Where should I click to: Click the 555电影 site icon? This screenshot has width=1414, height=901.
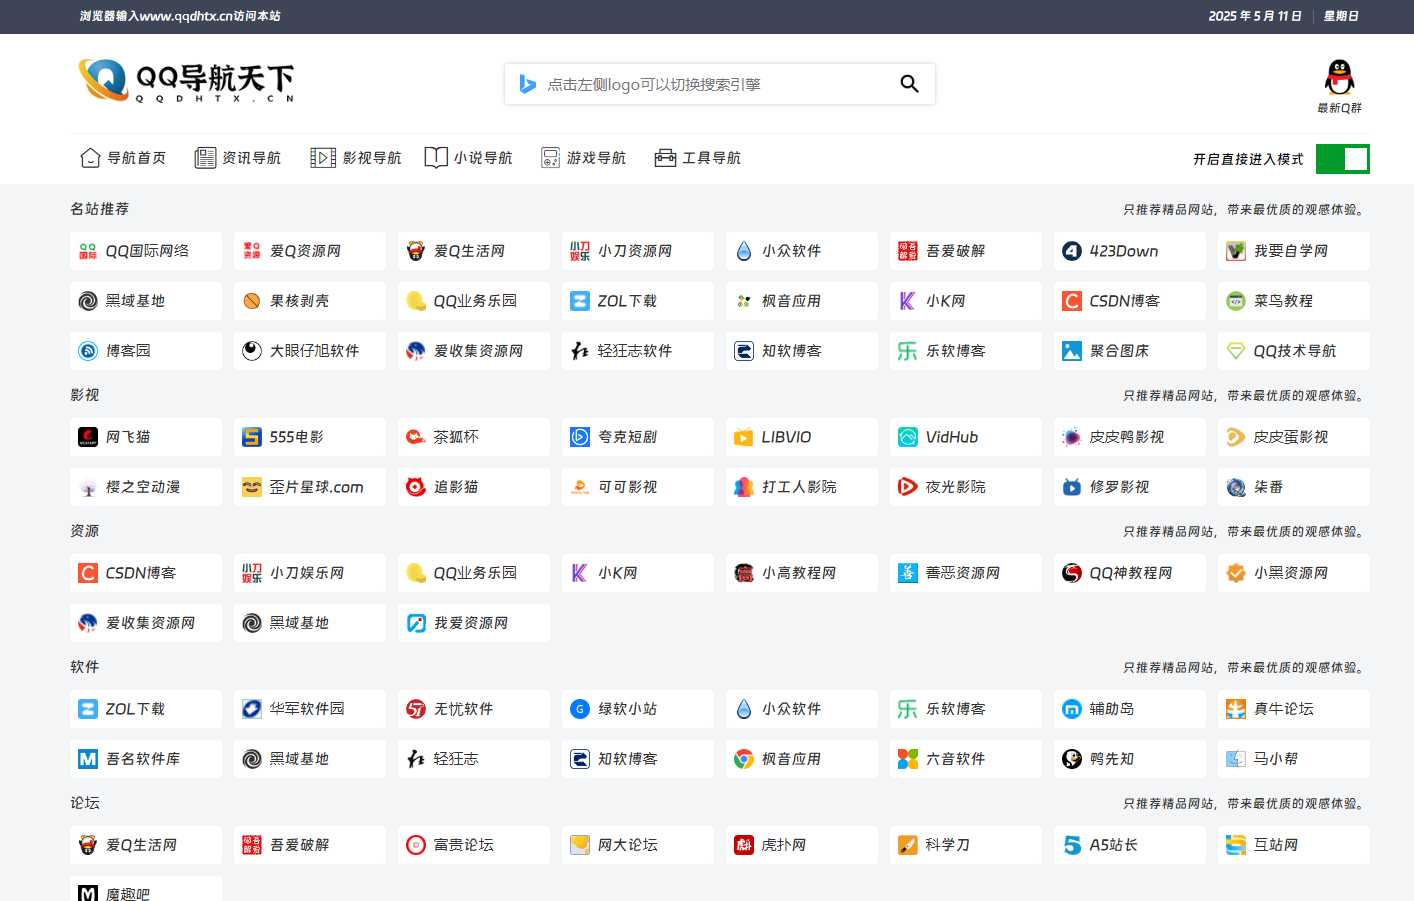point(252,437)
